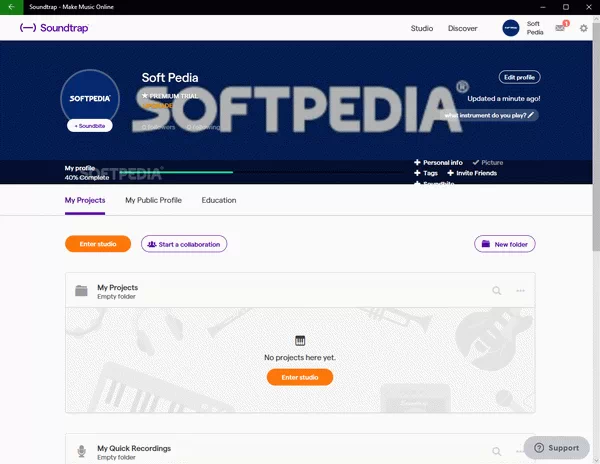Open the notifications envelope icon

561,27
